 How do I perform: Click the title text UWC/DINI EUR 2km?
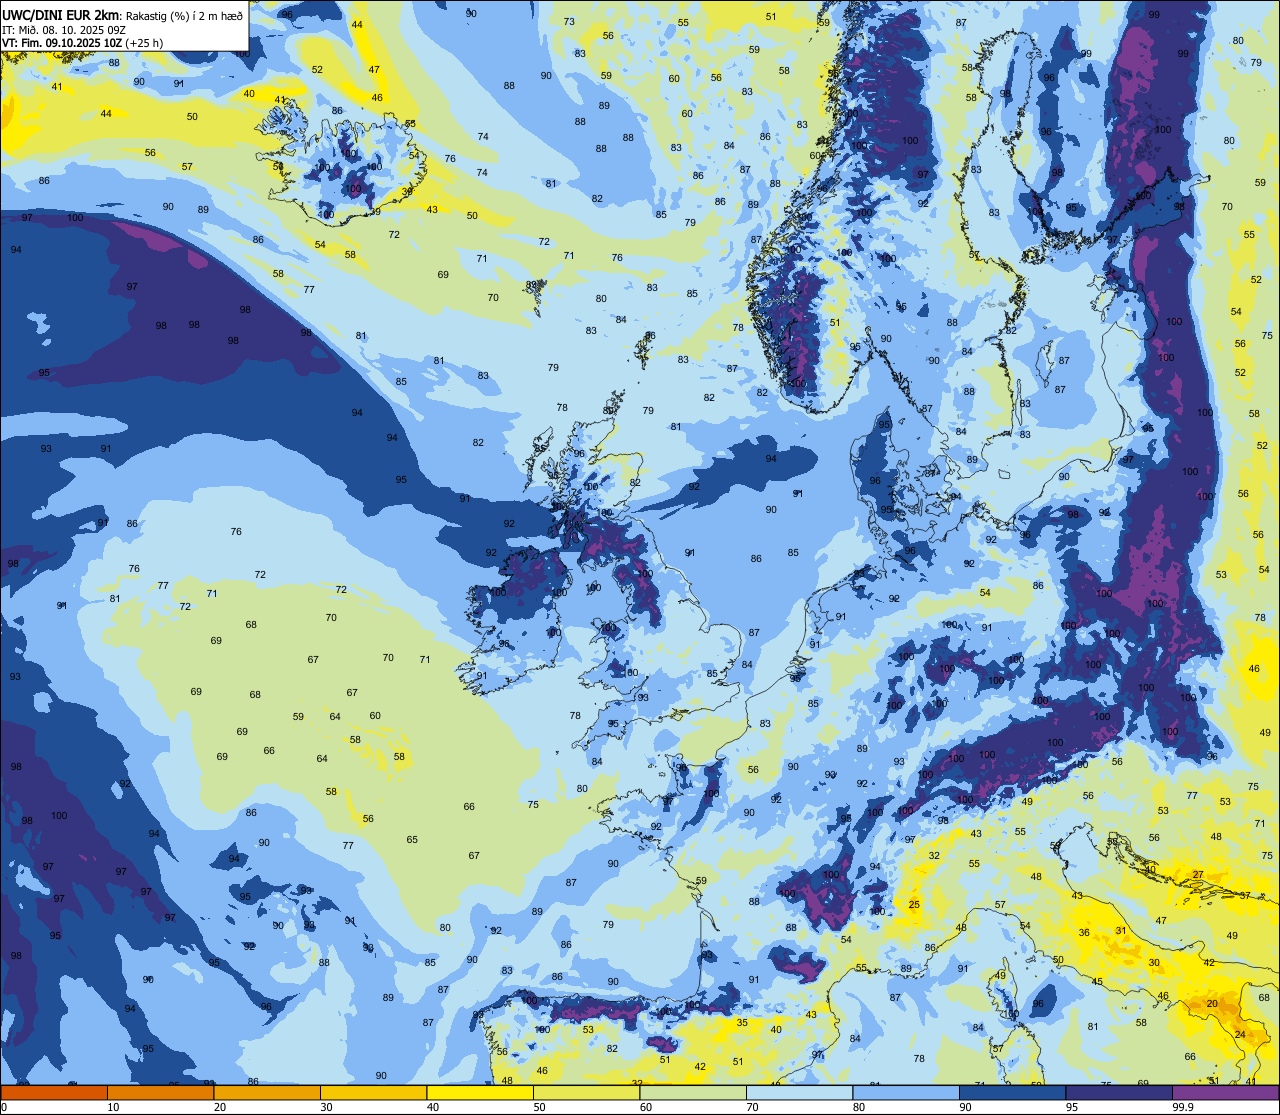62,15
